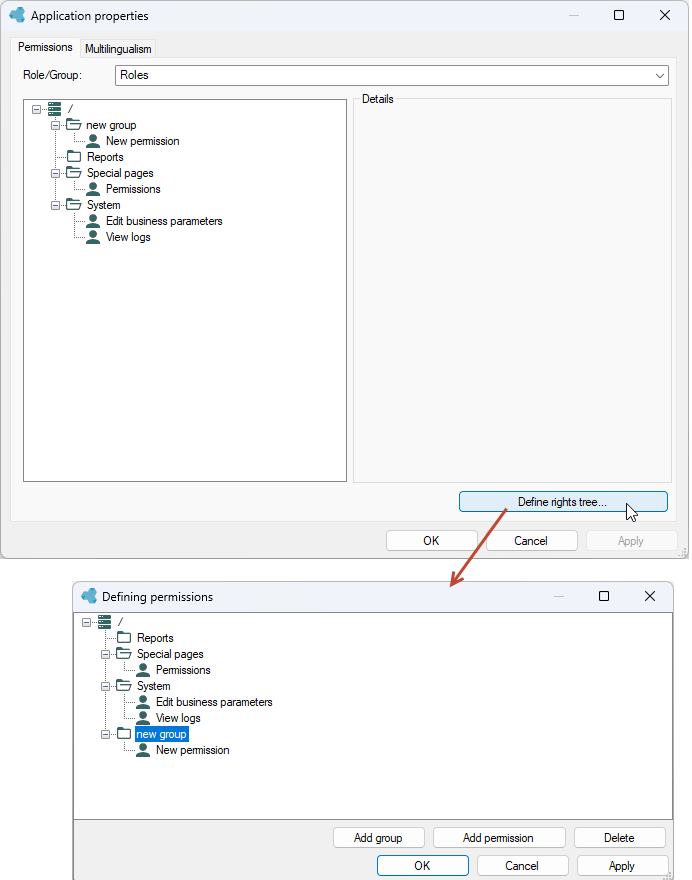Click Special pages folder icon in Defining permissions
This screenshot has height=880, width=692.
tap(123, 654)
